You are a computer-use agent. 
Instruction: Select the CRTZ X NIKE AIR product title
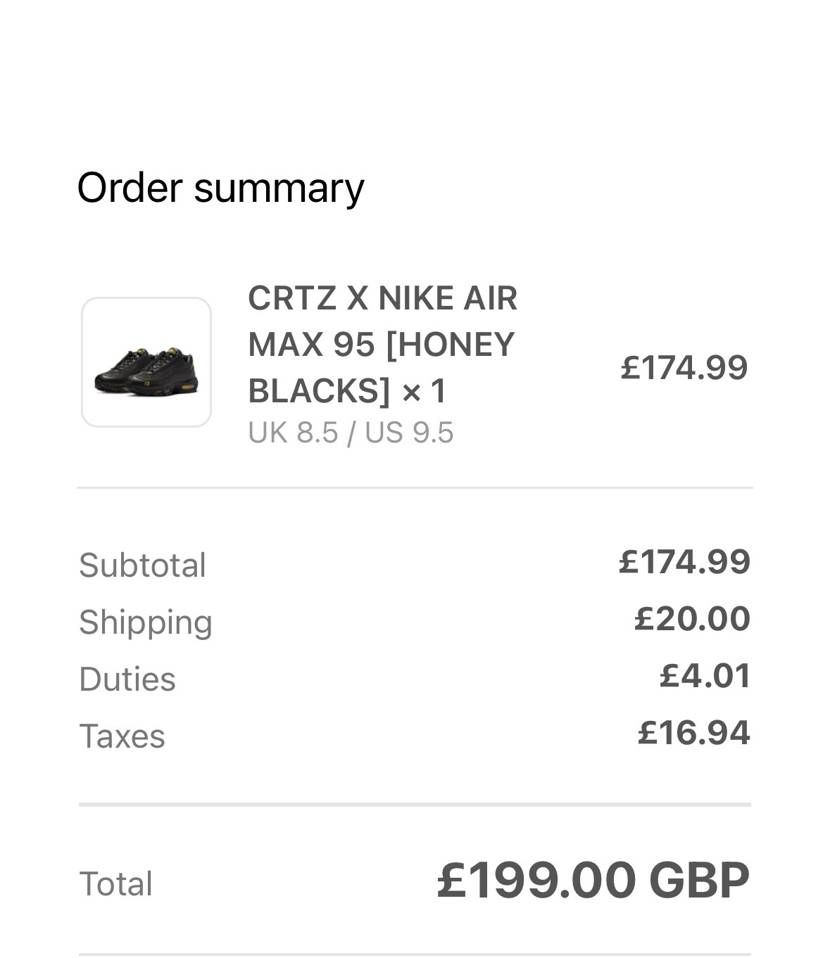coord(382,298)
